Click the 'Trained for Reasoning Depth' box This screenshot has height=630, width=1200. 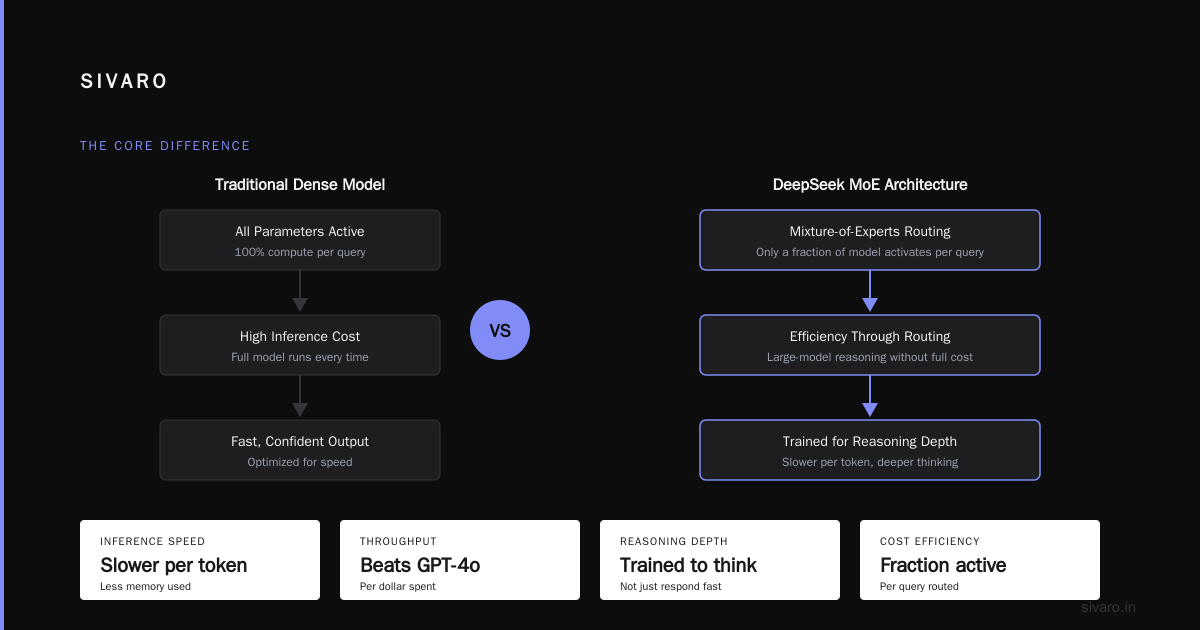[870, 450]
